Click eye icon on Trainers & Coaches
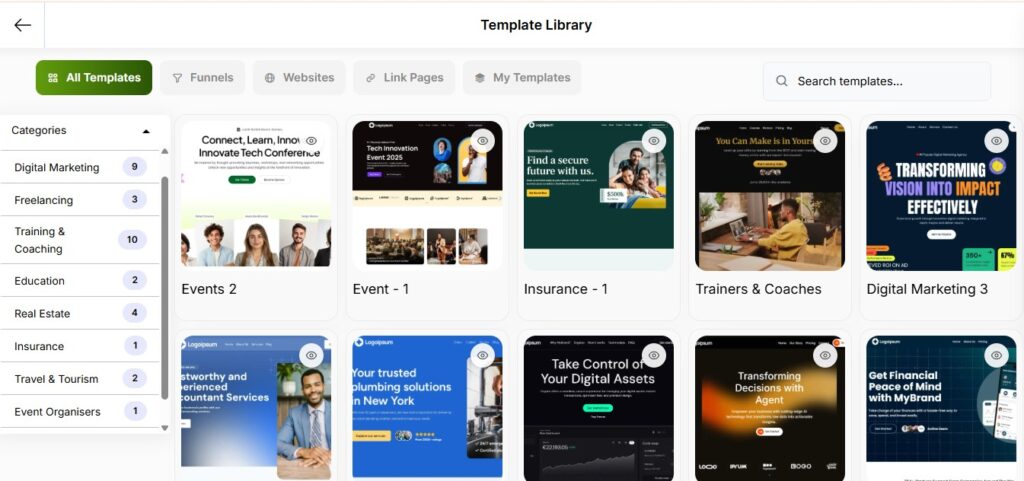 825,140
